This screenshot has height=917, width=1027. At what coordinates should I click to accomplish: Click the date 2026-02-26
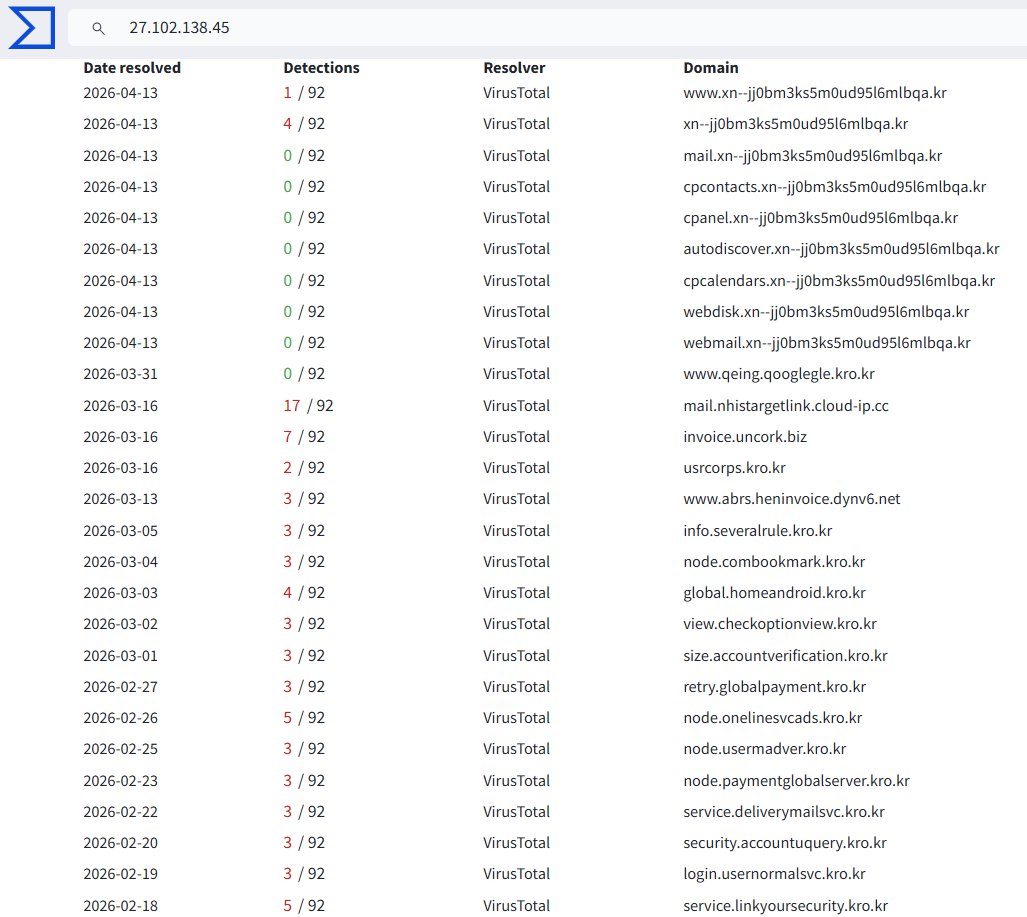121,718
